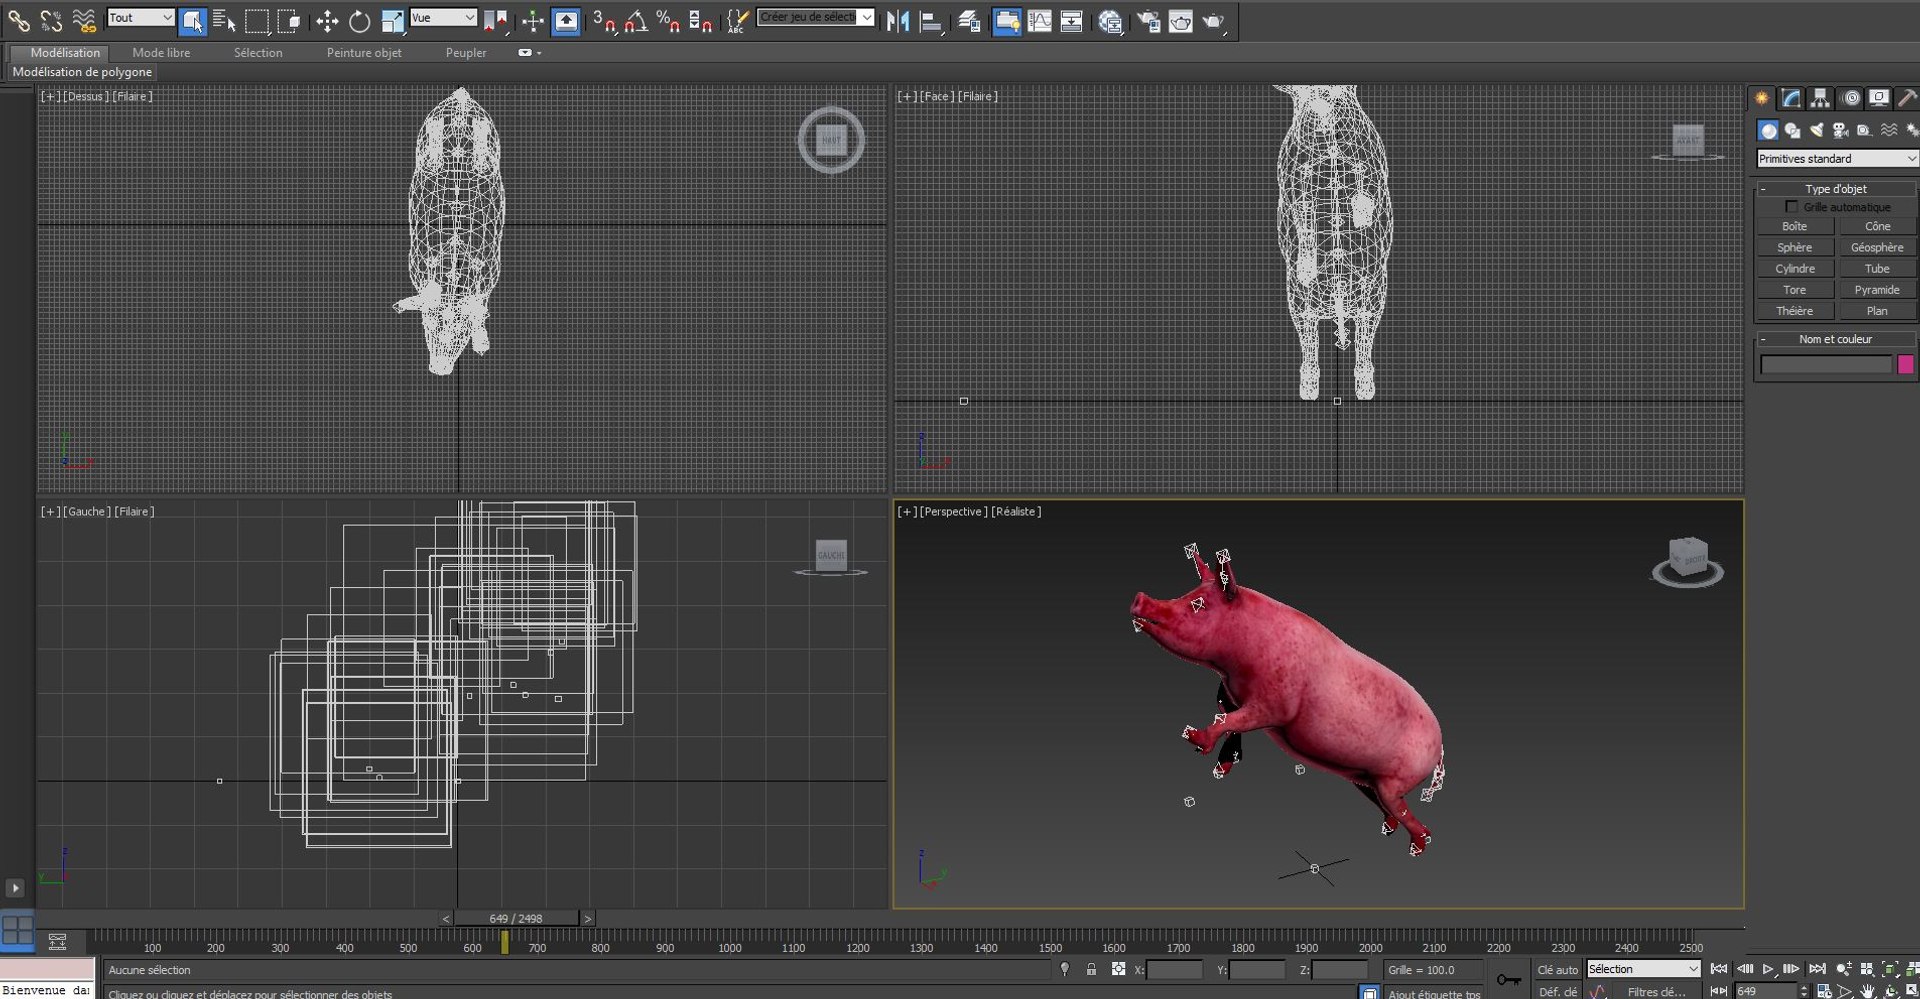Click the Pyramide button
The image size is (1920, 999).
point(1877,290)
